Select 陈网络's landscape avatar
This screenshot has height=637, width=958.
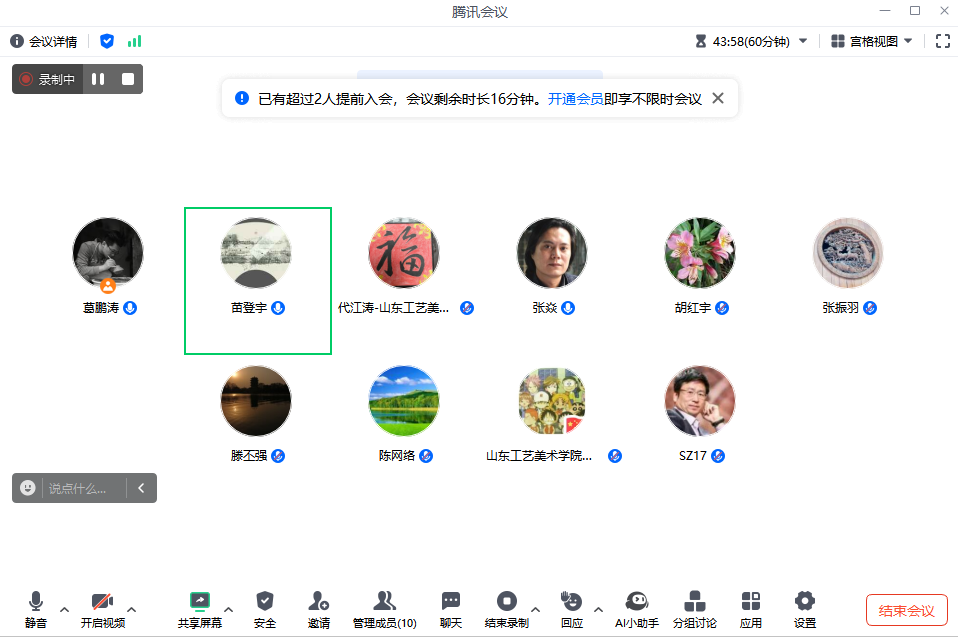(404, 401)
